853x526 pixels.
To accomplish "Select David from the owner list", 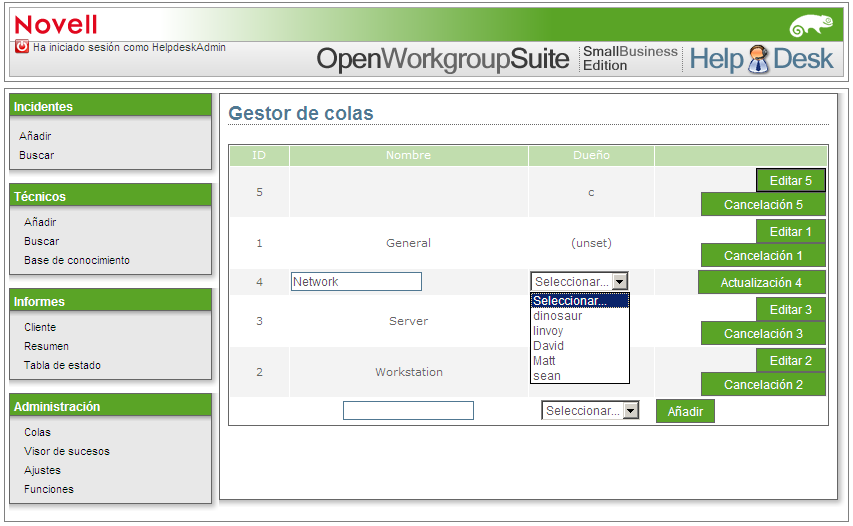I will click(580, 346).
